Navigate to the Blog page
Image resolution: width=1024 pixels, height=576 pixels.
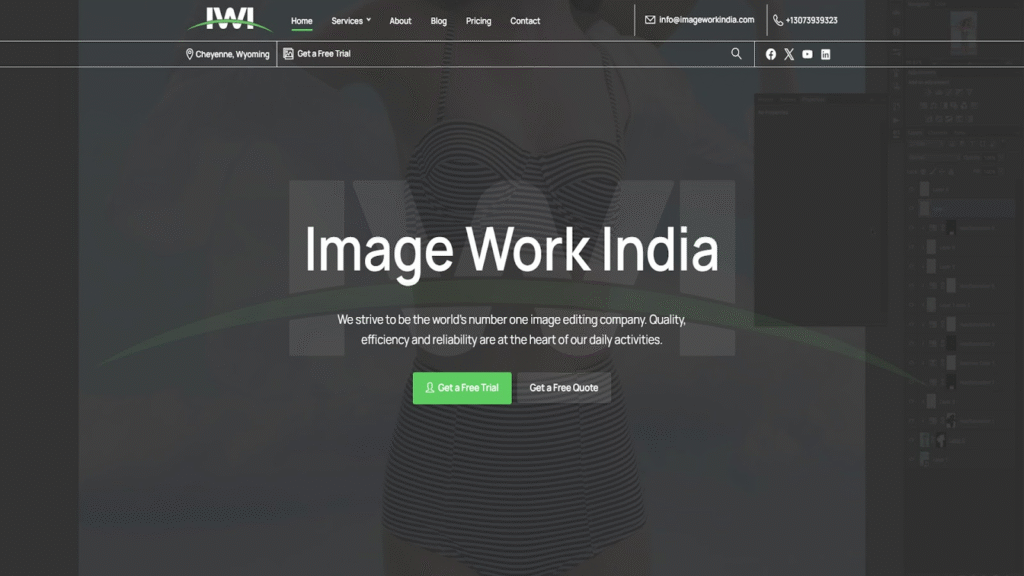(x=439, y=21)
